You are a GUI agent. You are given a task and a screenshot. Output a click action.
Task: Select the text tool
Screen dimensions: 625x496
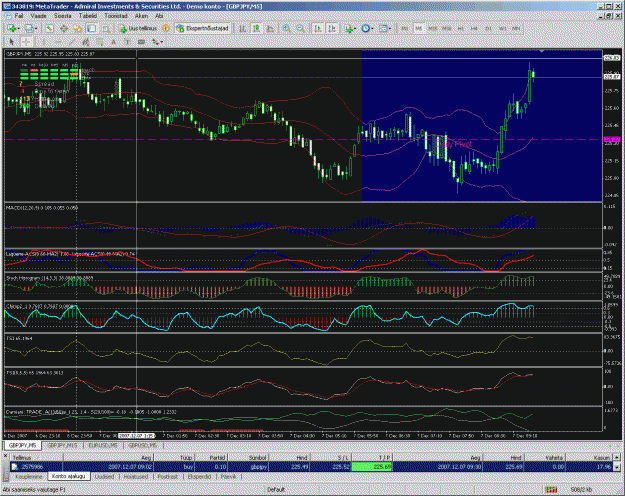(x=113, y=41)
